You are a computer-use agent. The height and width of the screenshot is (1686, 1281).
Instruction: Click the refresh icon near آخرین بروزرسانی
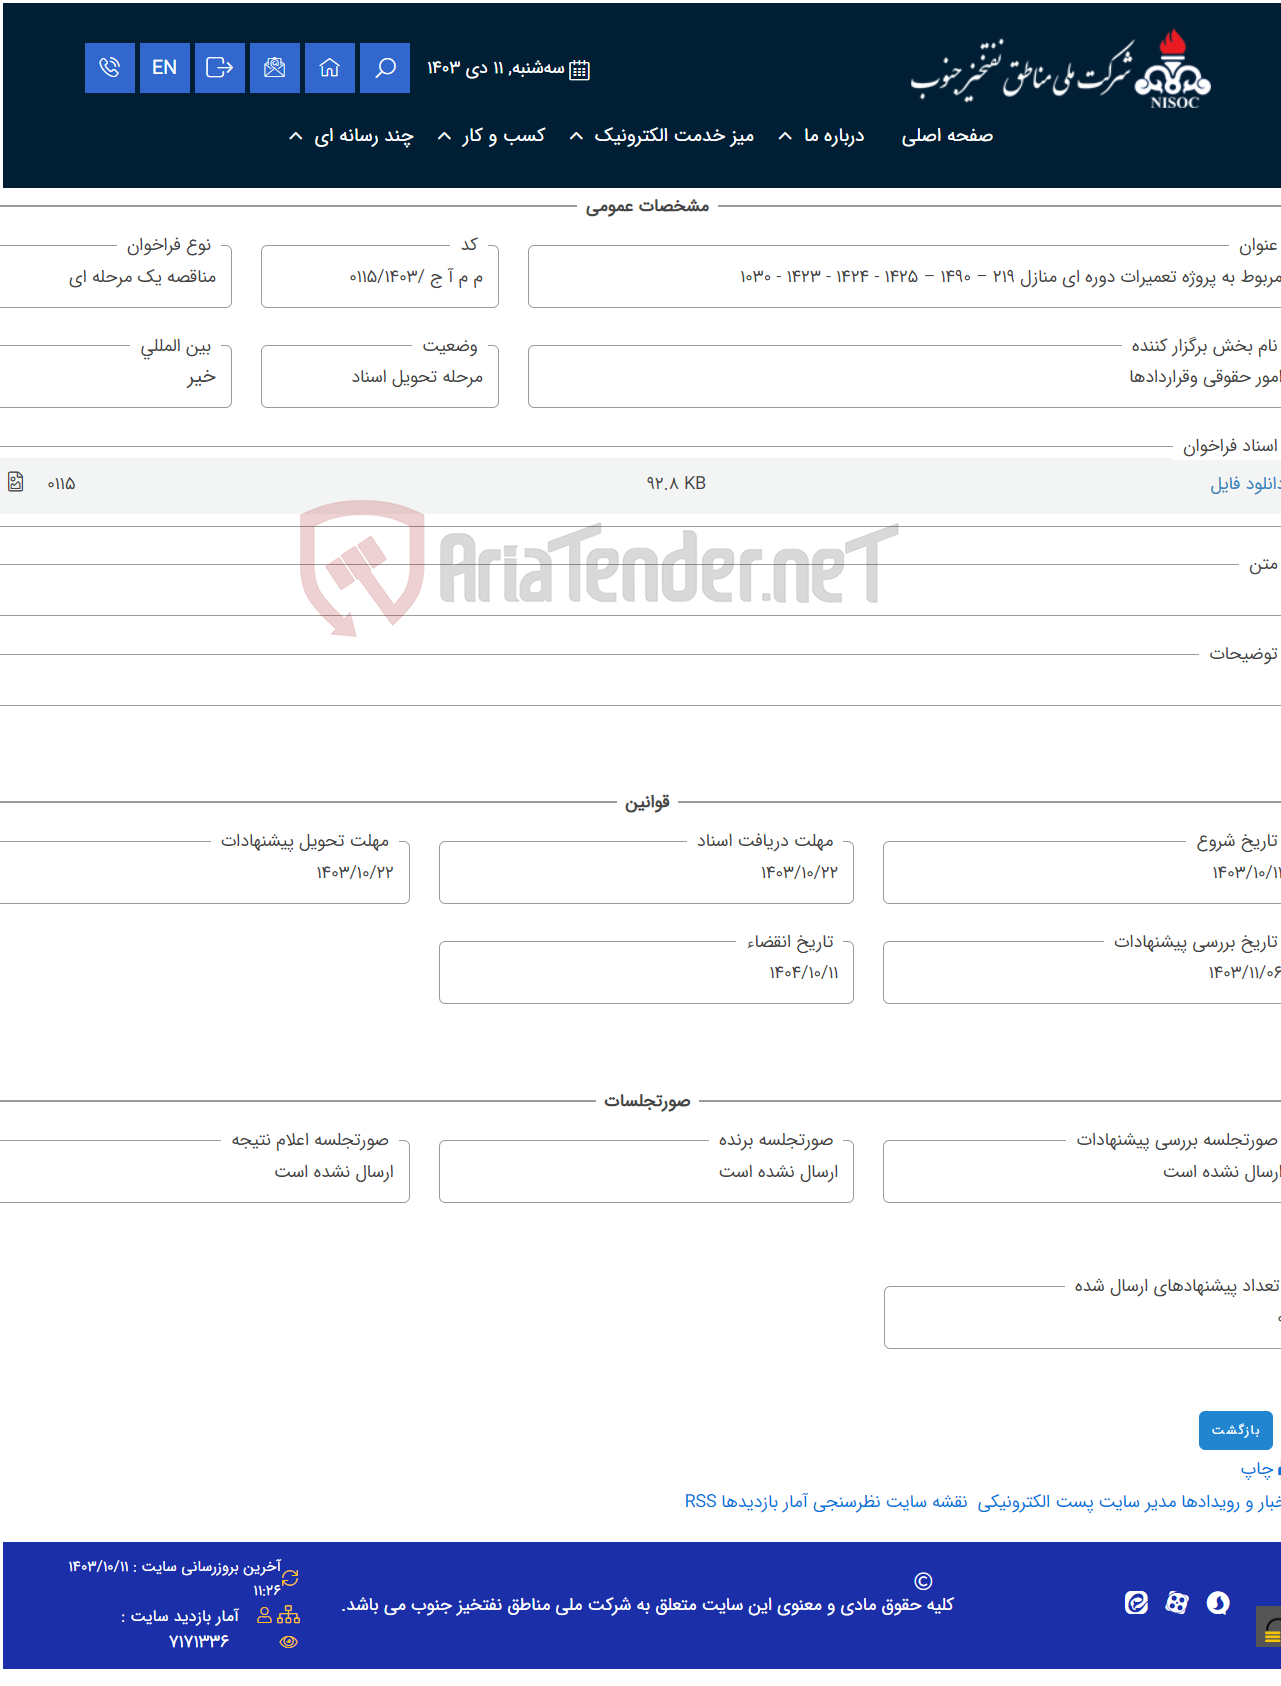(x=290, y=1578)
